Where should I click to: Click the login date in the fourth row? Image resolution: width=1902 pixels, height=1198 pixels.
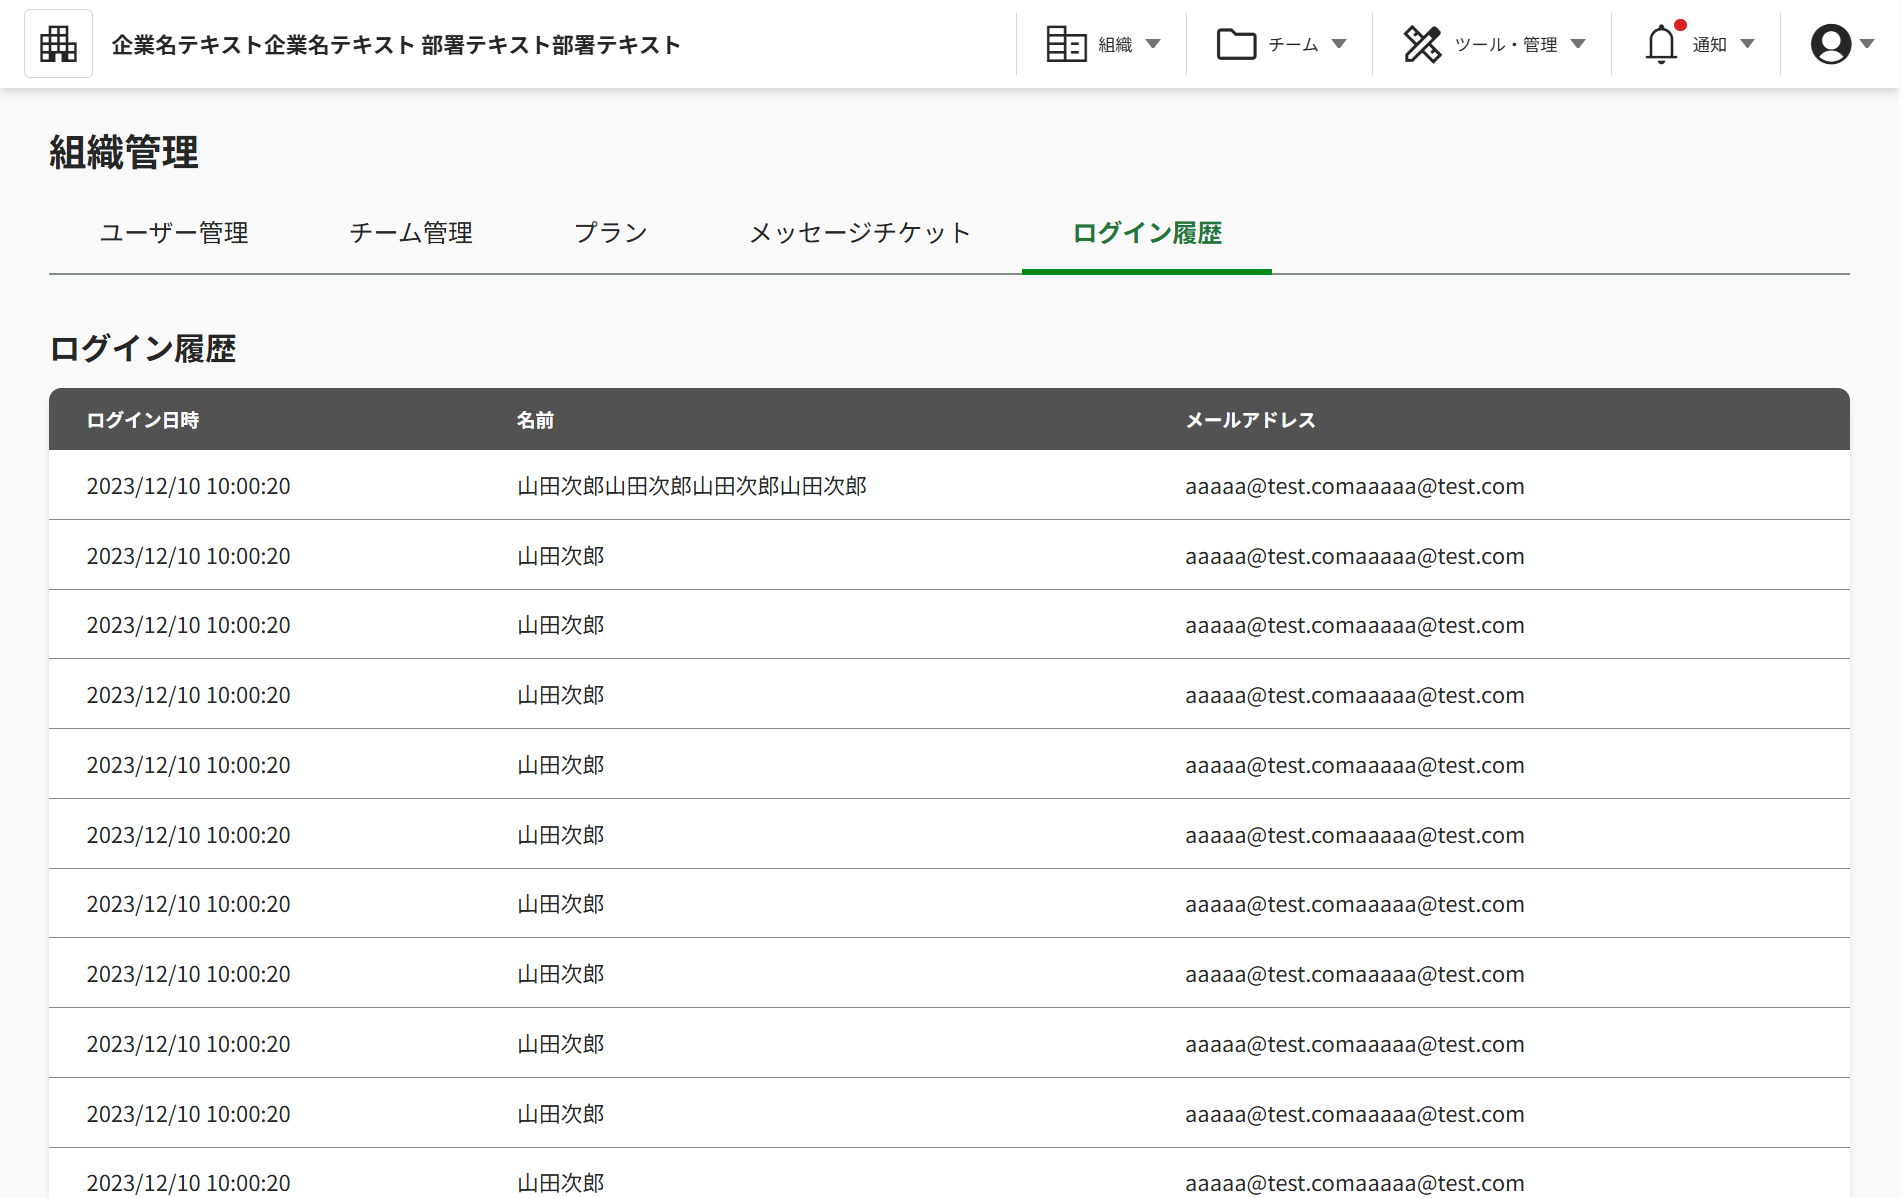[x=188, y=695]
